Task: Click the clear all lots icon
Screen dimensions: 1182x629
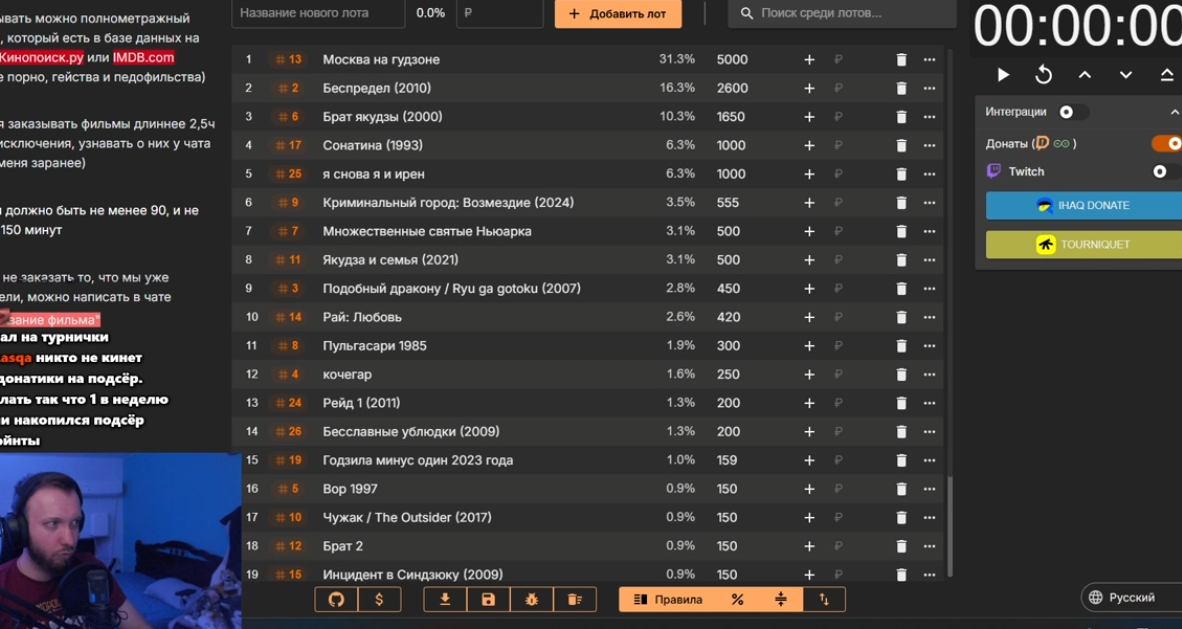Action: (574, 599)
